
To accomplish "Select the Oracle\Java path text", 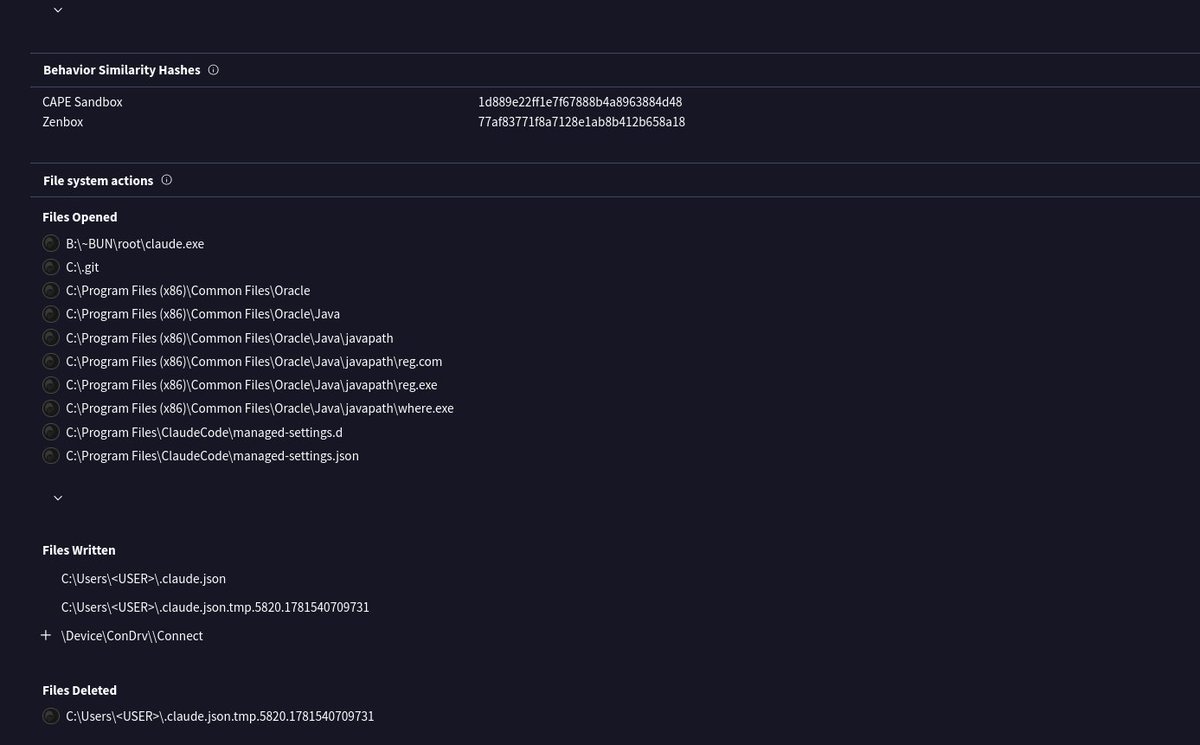I will 203,314.
